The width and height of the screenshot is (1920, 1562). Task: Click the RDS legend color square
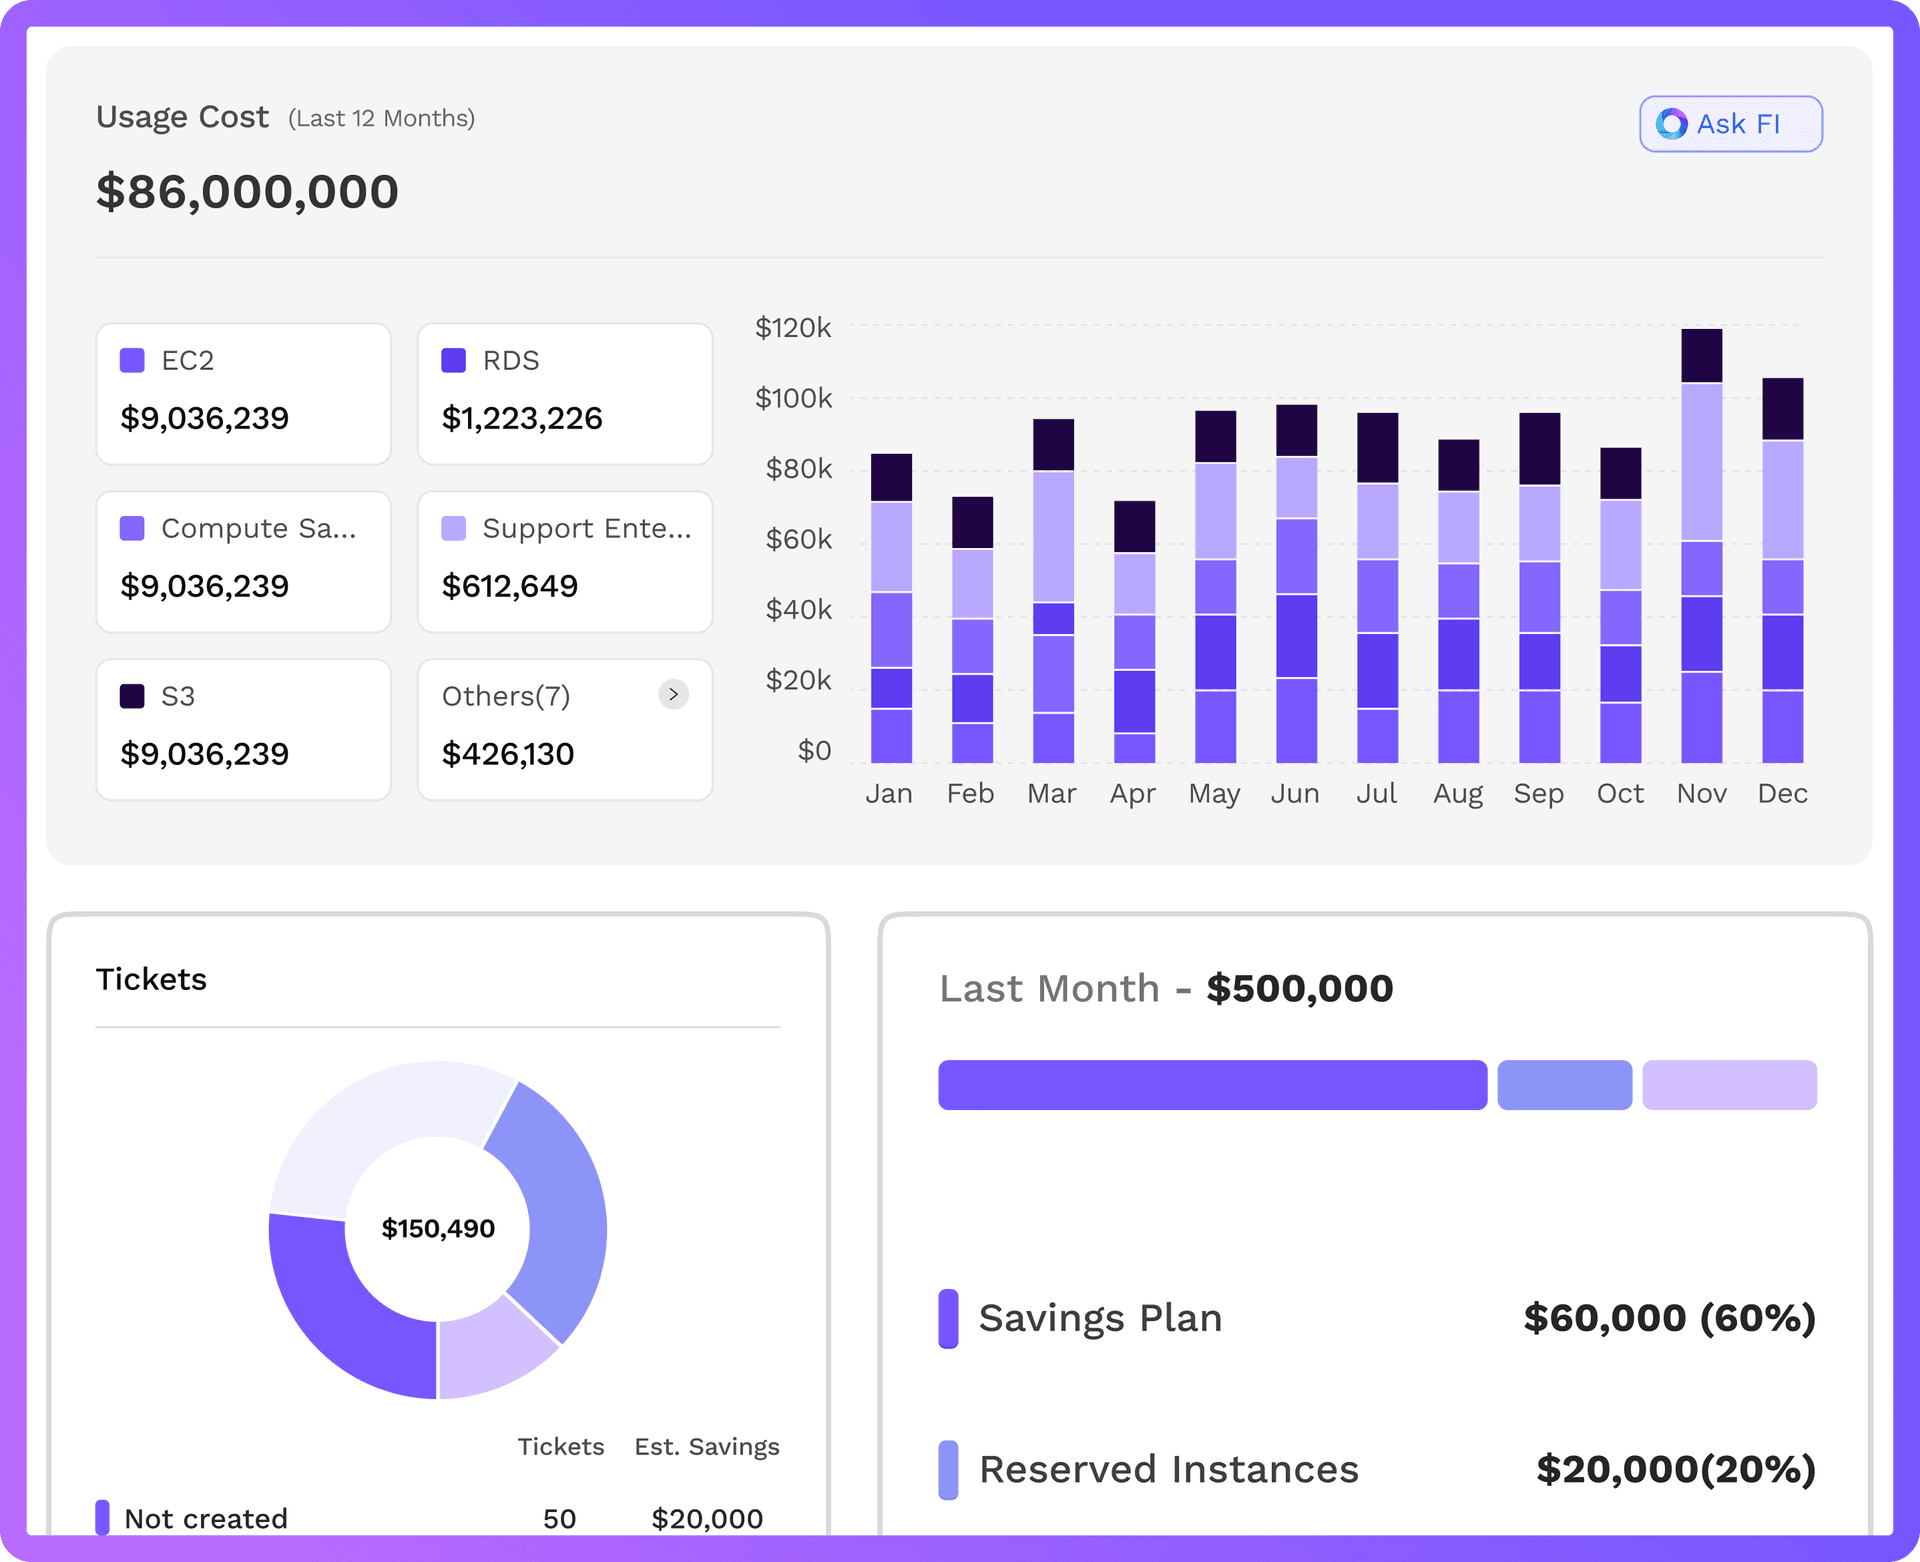454,360
